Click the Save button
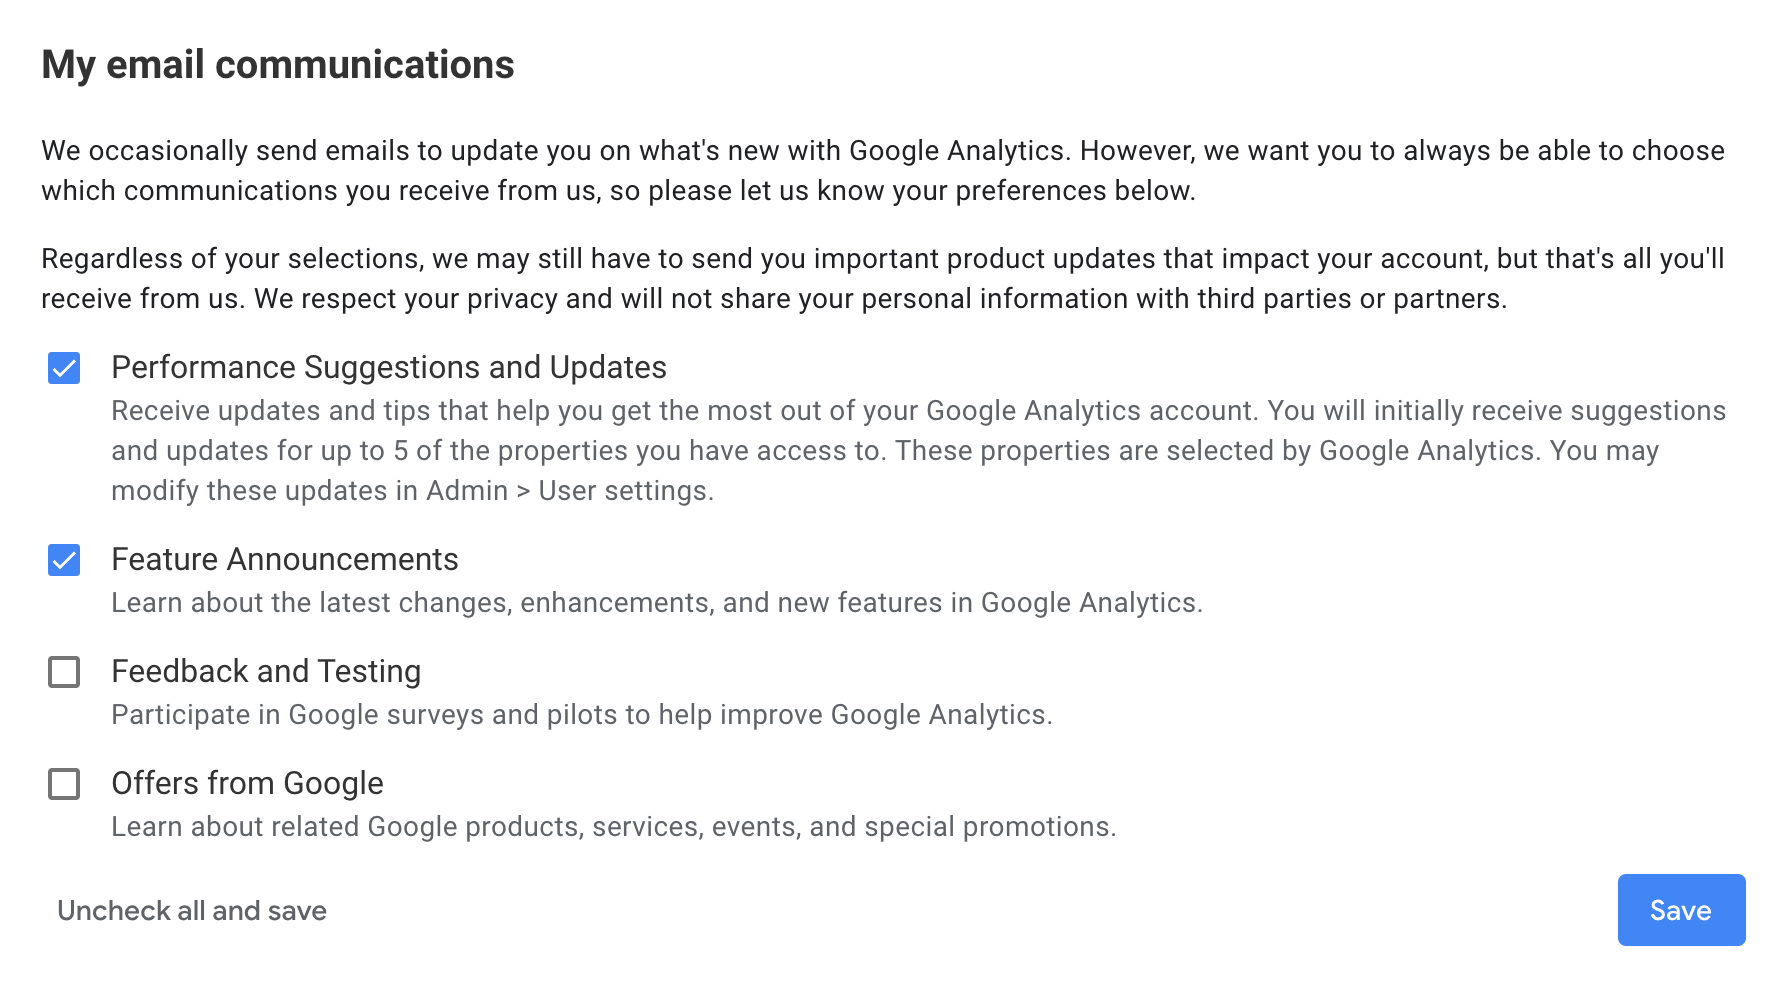Image resolution: width=1788 pixels, height=982 pixels. [x=1681, y=910]
